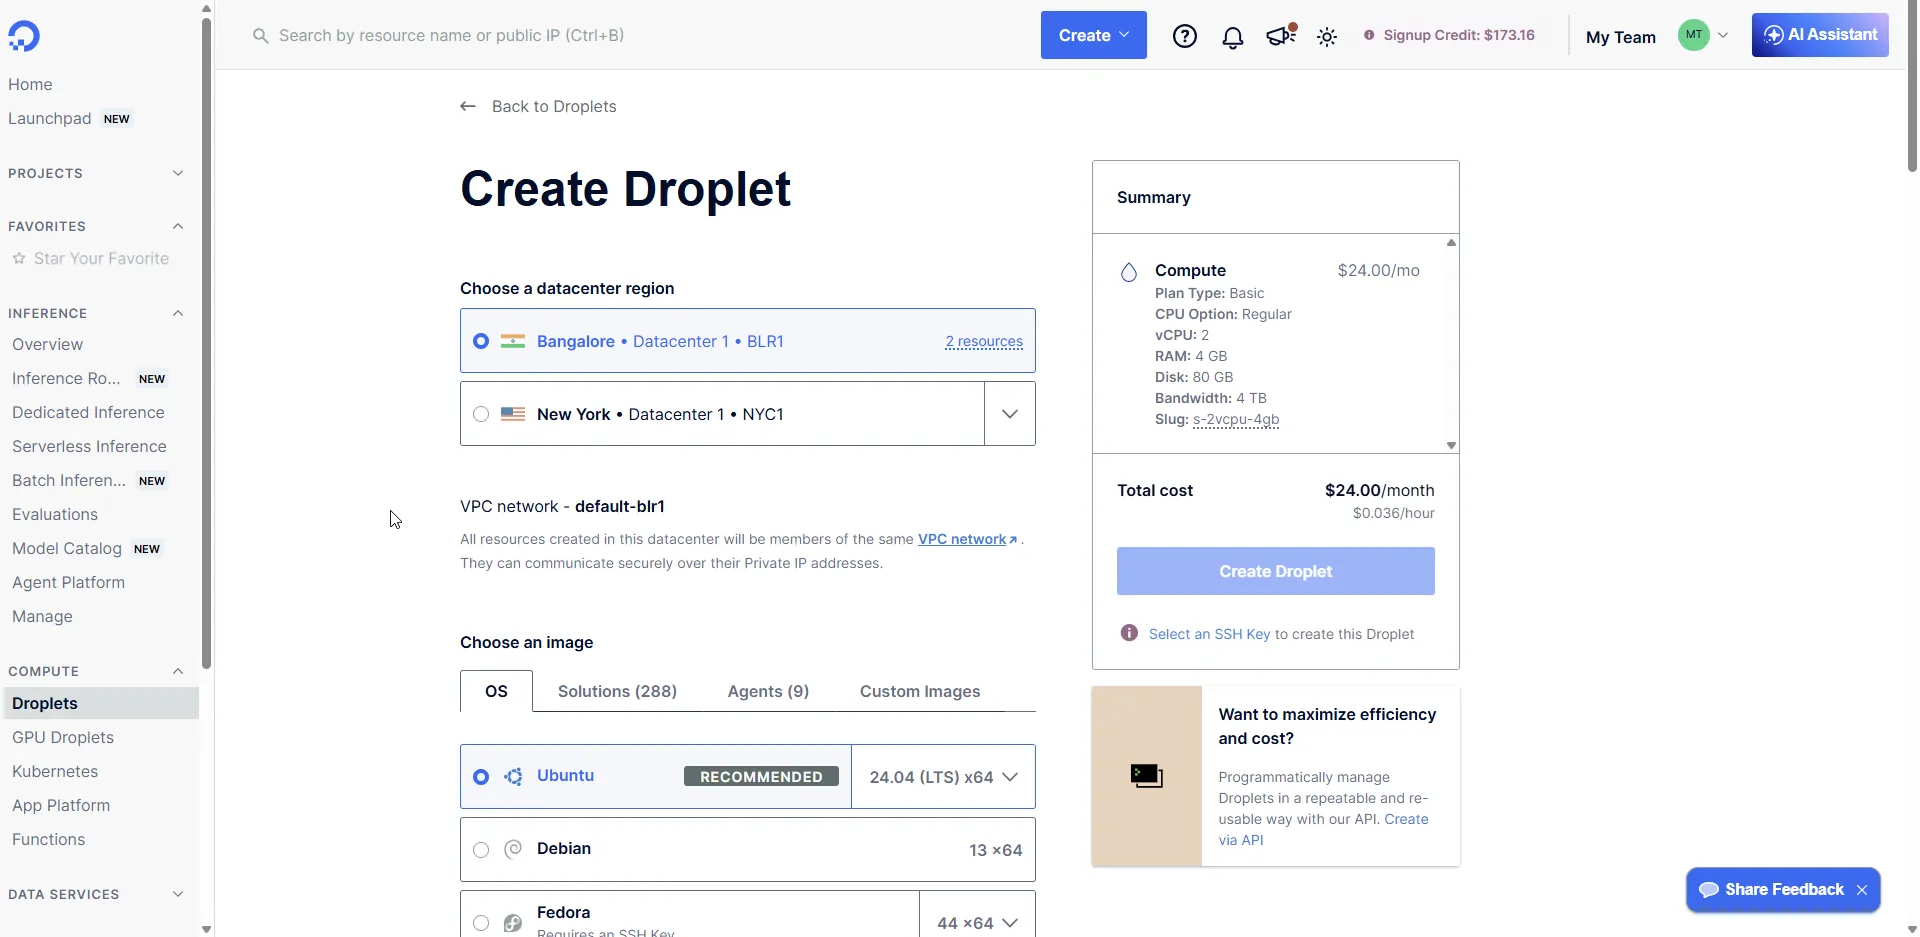Open the Fedora version 44 x64 dropdown
The width and height of the screenshot is (1920, 937).
[978, 923]
